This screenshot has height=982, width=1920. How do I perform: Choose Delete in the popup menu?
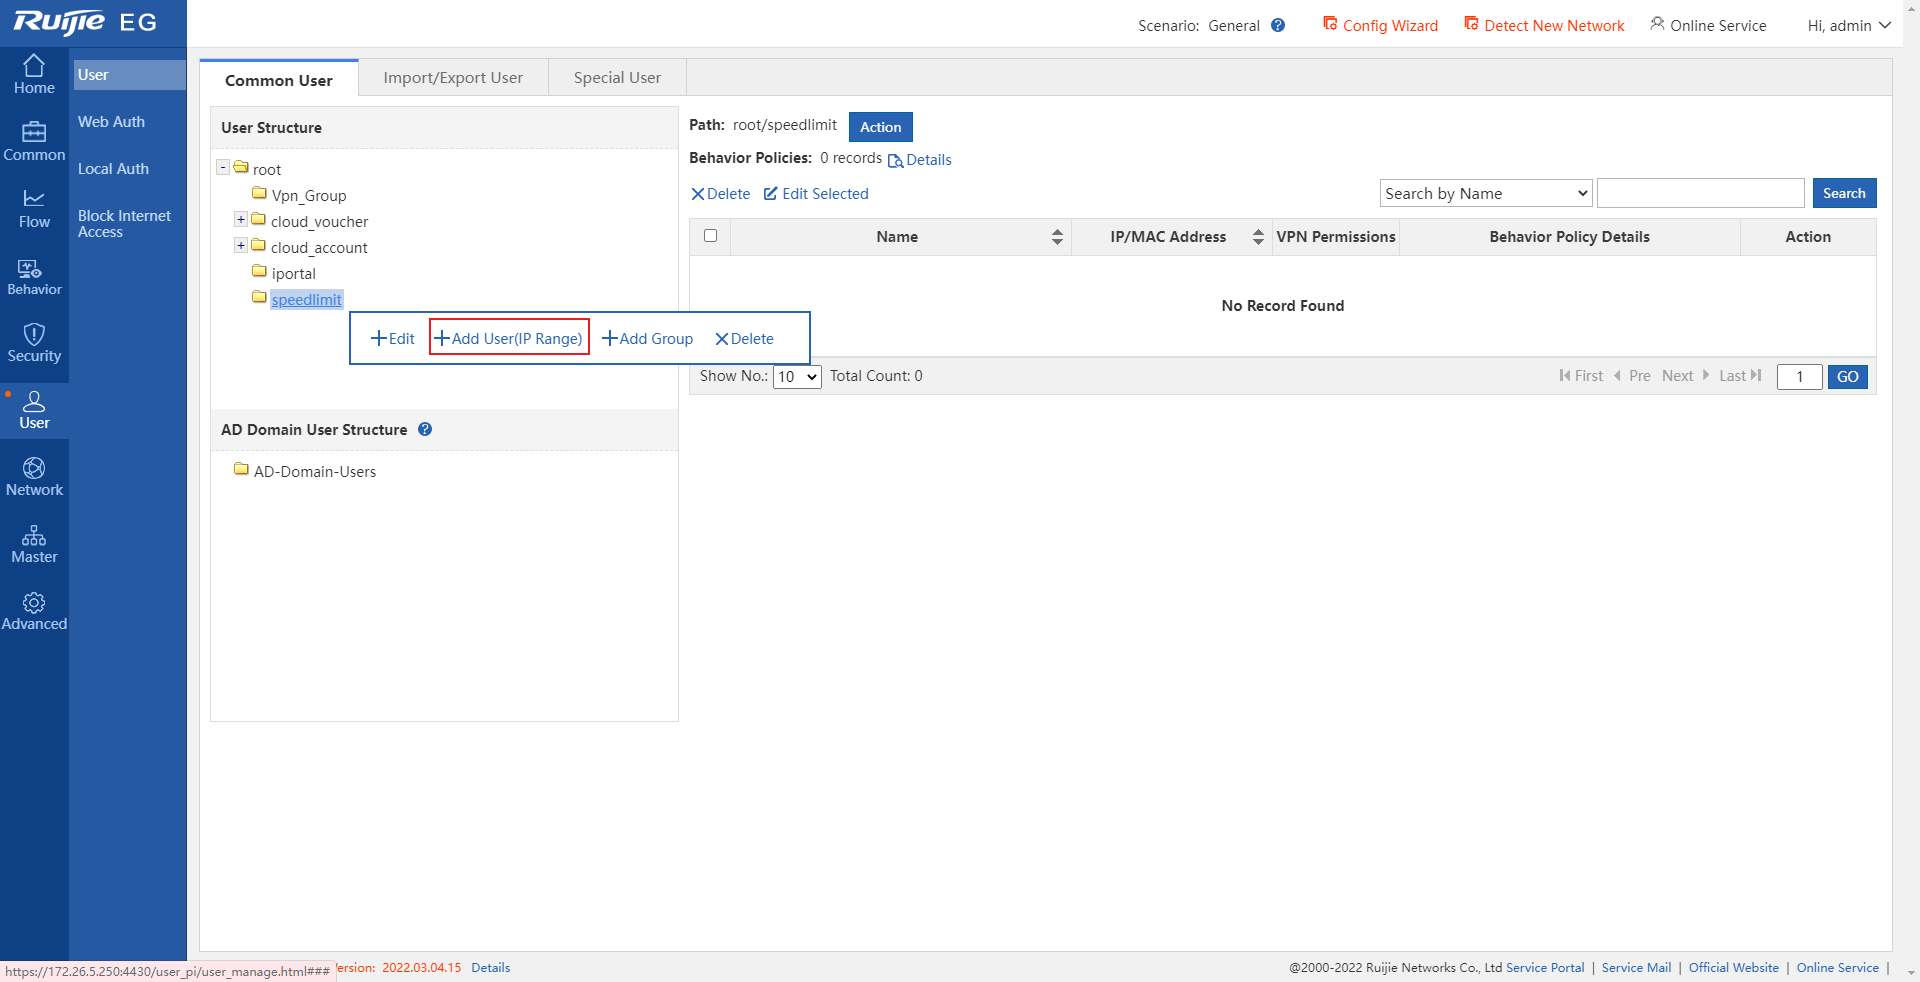click(x=744, y=338)
